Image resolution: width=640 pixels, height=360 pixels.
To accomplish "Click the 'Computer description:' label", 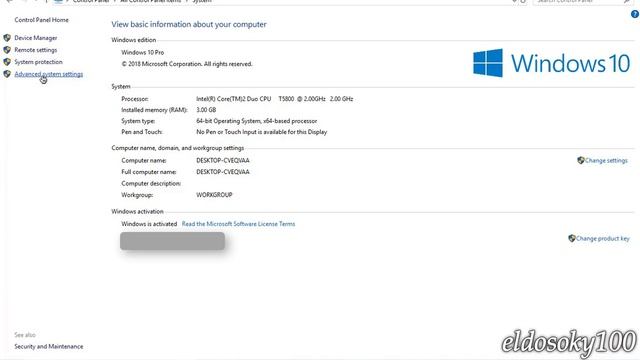I will [151, 183].
